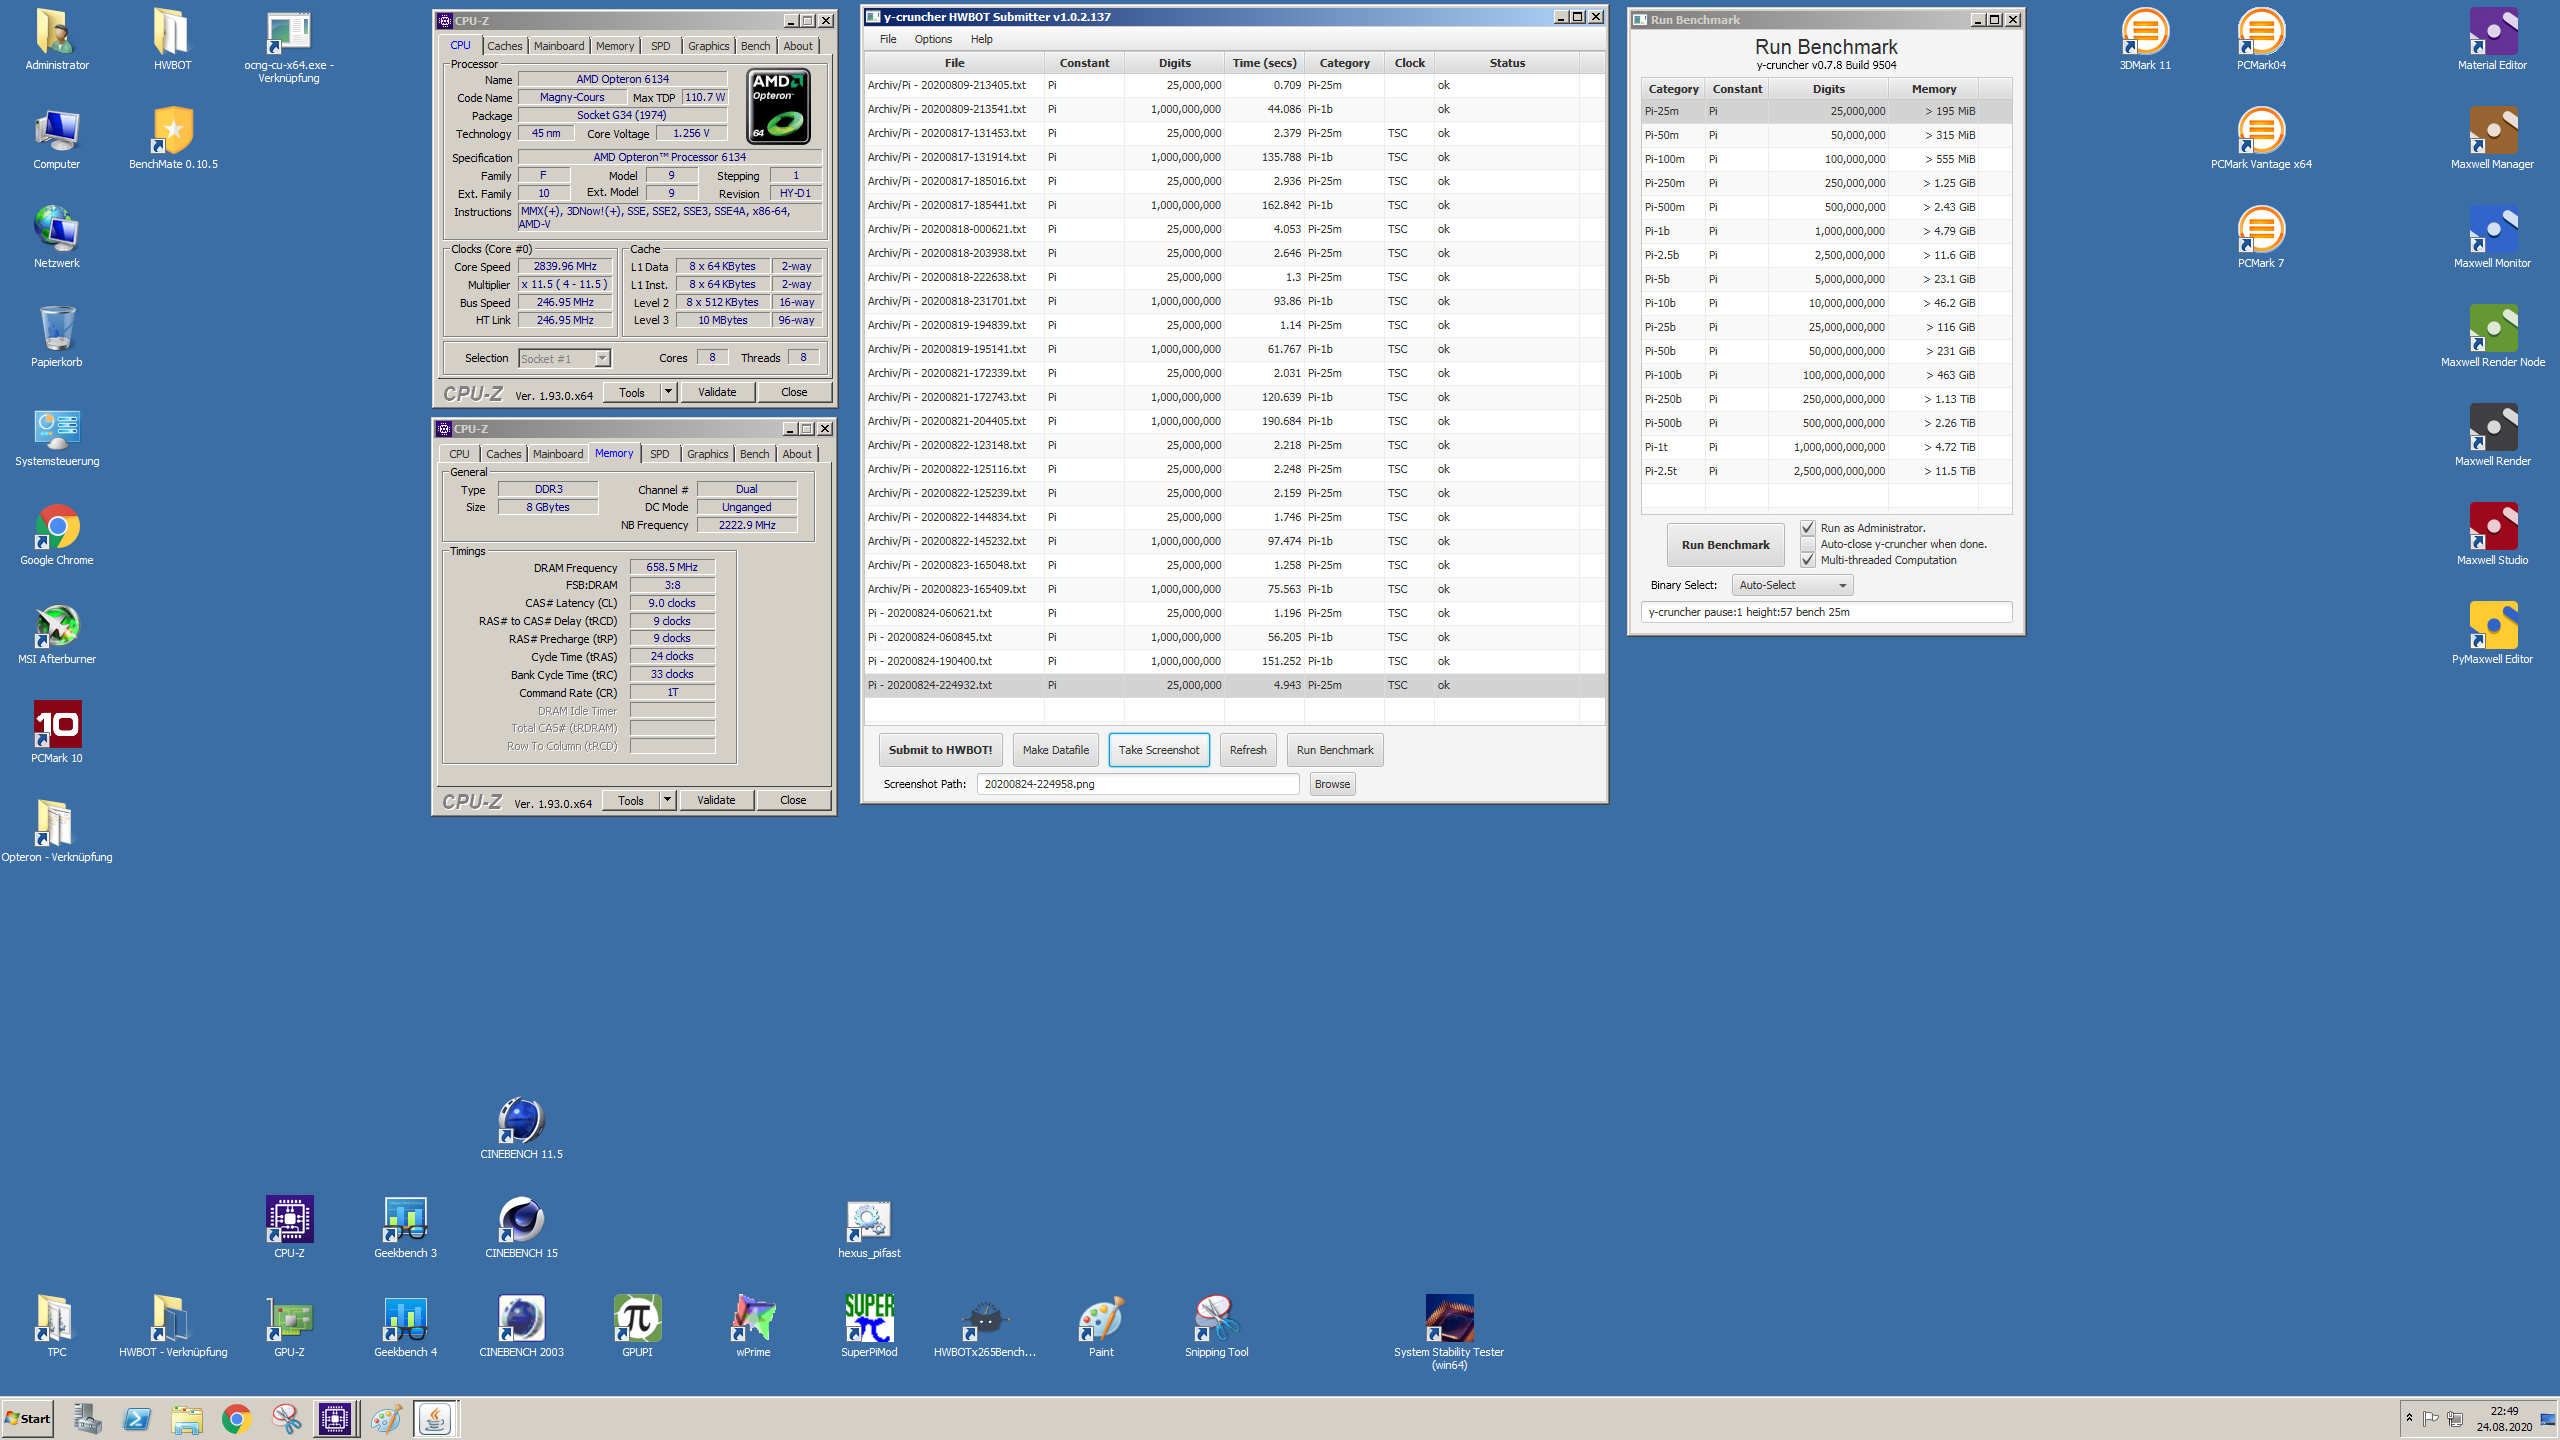Click the Make Datafile button

[1056, 750]
